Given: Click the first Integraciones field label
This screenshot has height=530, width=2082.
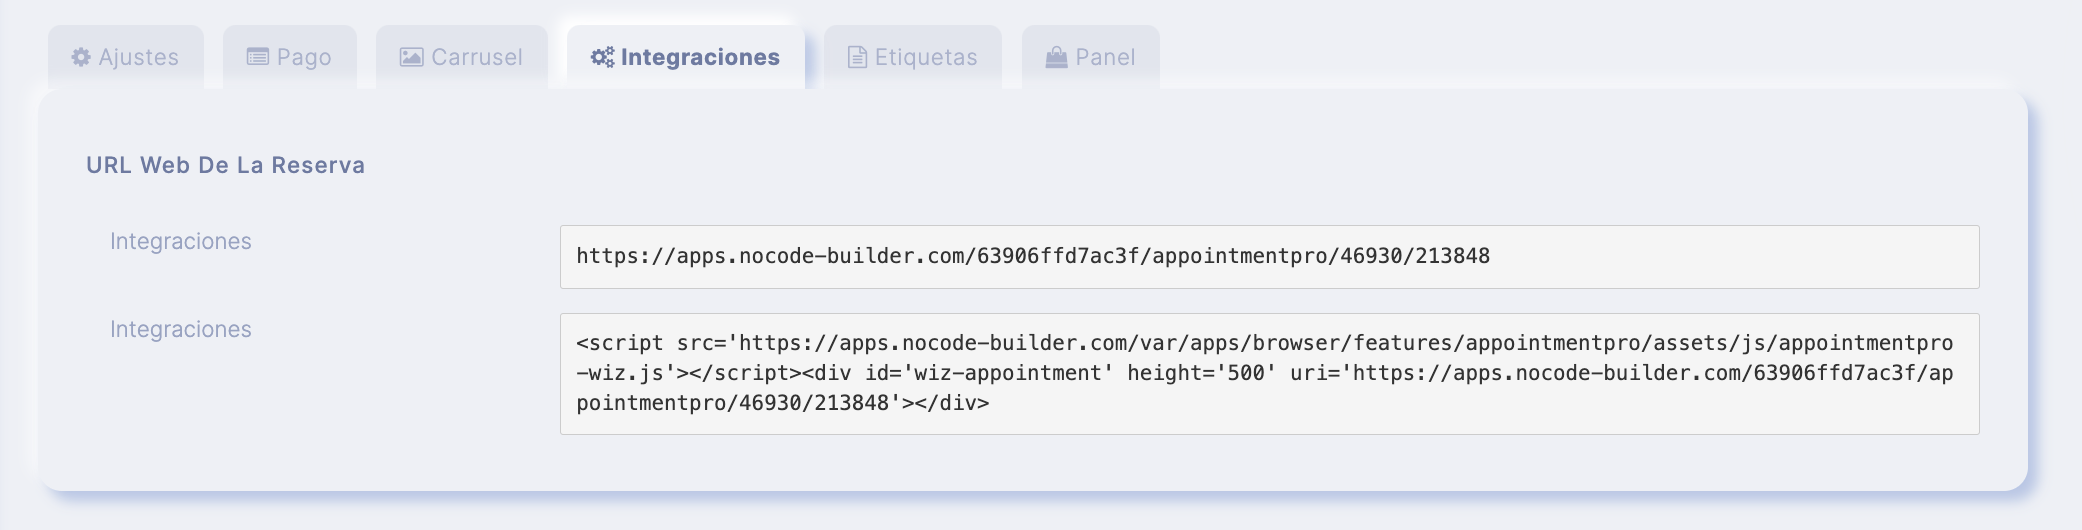Looking at the screenshot, I should click(181, 241).
